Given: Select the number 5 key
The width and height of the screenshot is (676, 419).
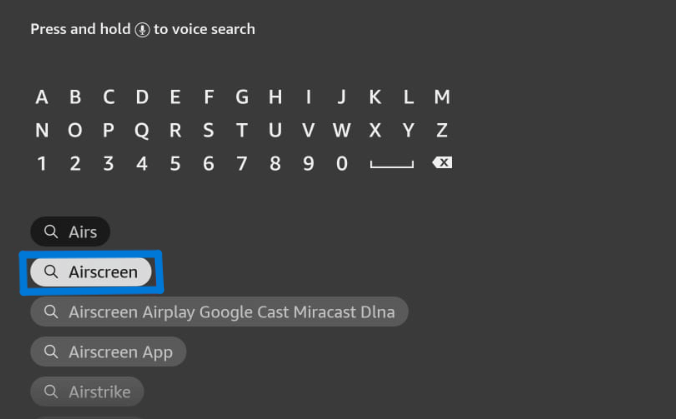Looking at the screenshot, I should (175, 164).
